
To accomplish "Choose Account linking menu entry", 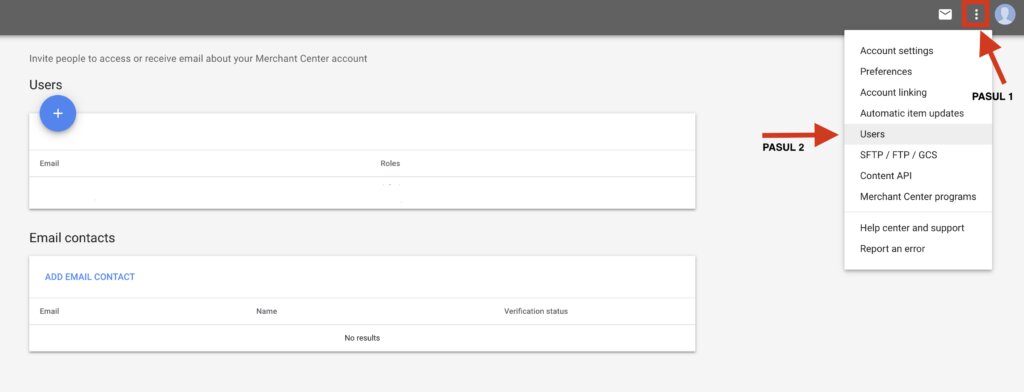I will coord(918,93).
